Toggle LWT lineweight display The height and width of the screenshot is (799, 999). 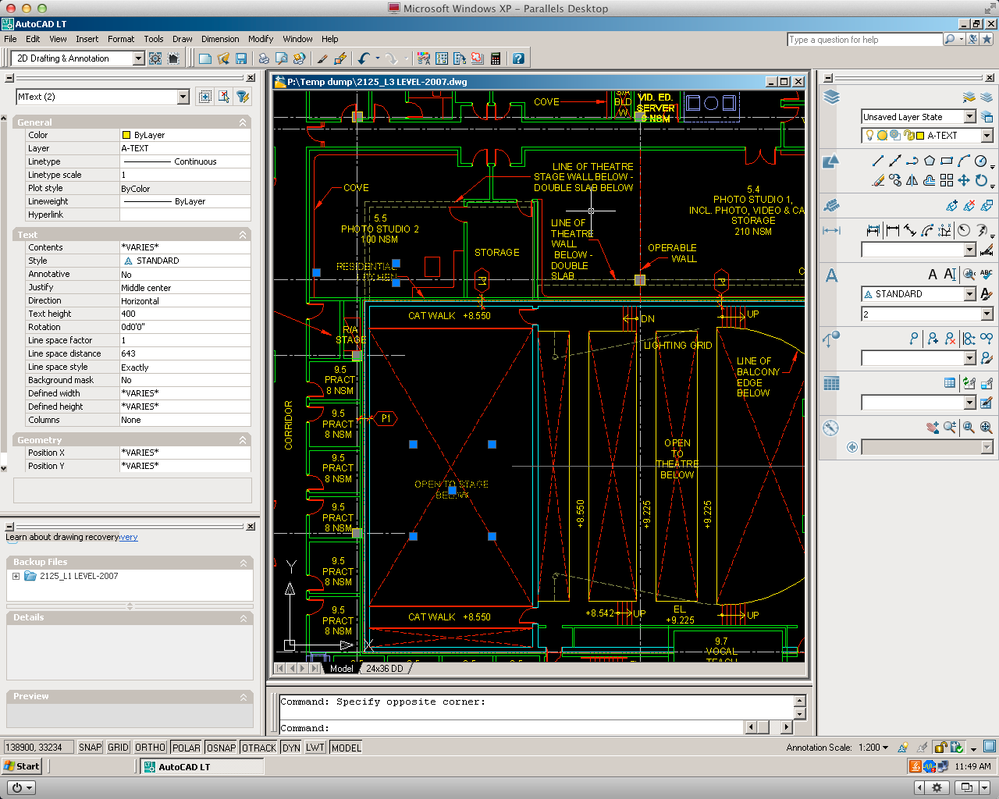[315, 747]
